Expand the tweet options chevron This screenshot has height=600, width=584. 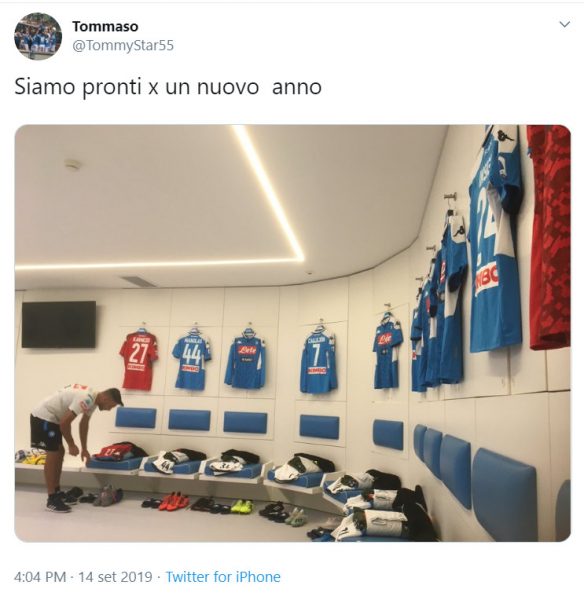point(564,24)
